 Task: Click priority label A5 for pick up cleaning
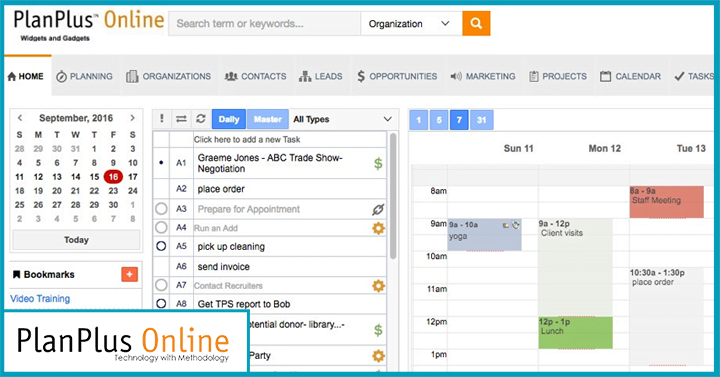pos(181,246)
